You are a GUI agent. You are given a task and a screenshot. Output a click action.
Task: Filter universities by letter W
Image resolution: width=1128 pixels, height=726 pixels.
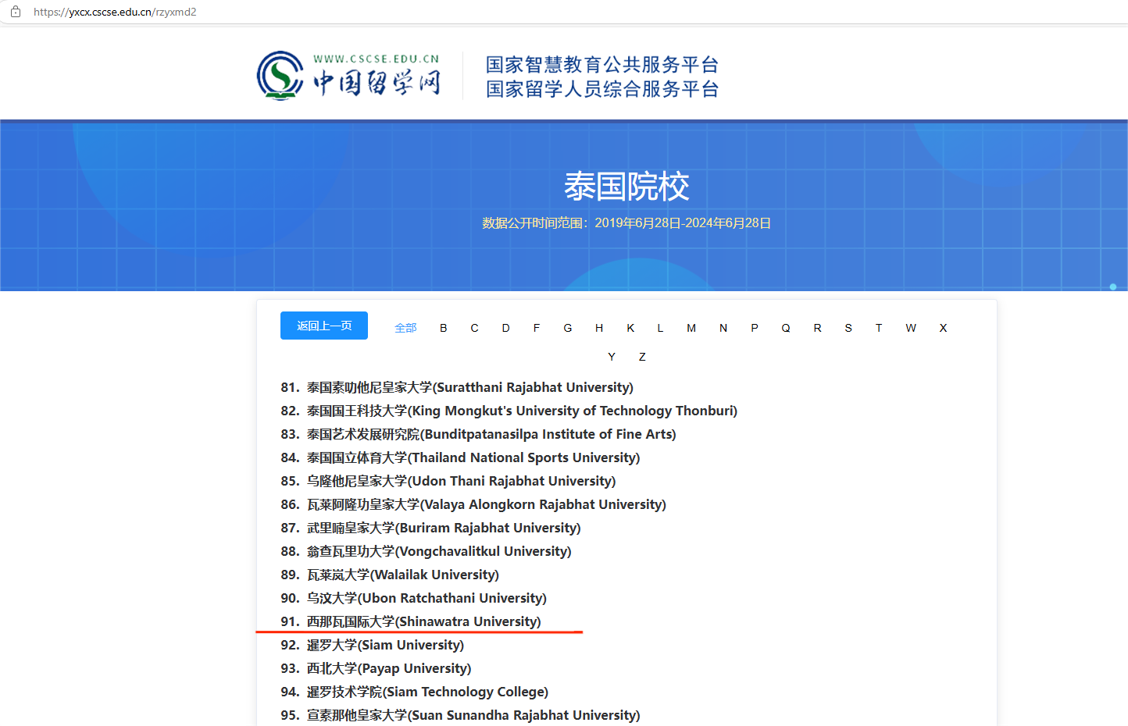click(x=911, y=328)
